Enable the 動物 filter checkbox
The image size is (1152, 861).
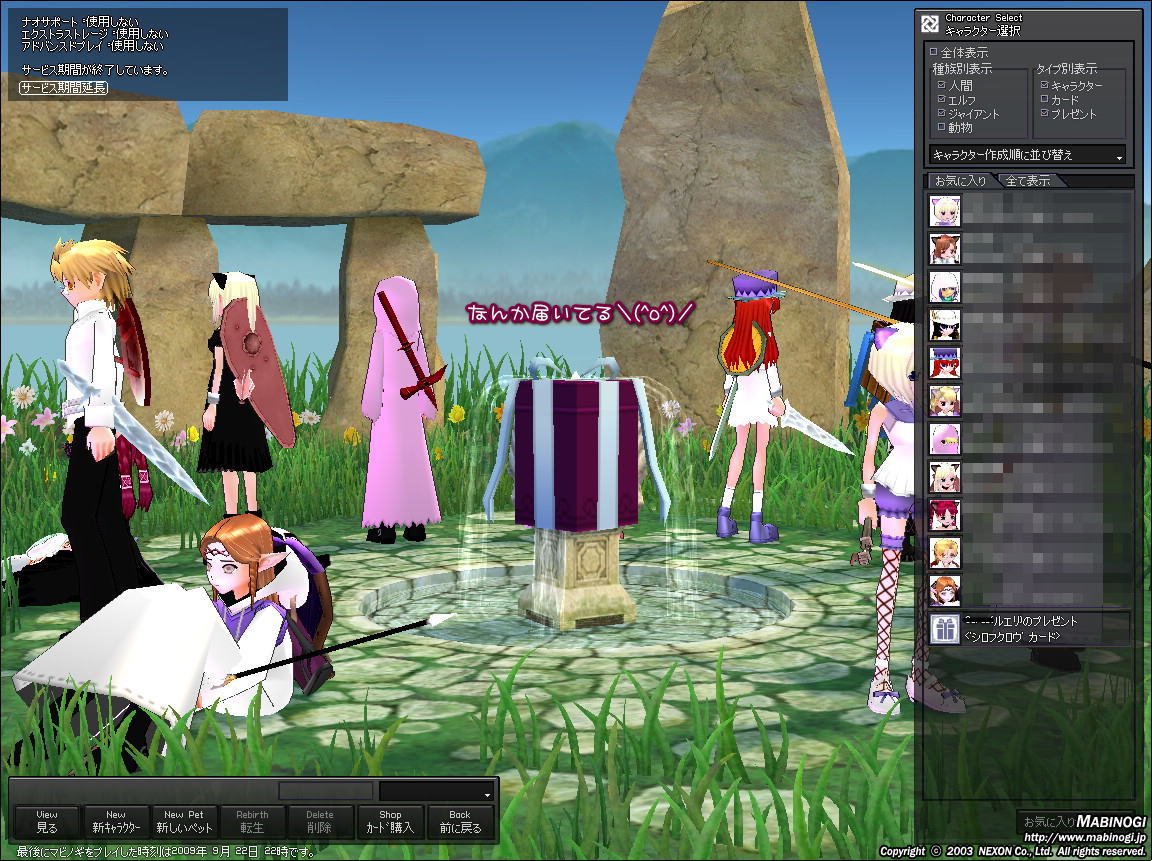pos(941,127)
